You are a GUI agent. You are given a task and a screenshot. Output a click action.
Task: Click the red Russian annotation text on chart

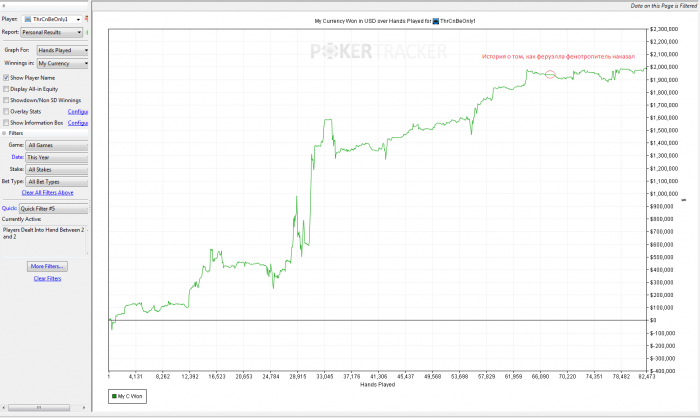pyautogui.click(x=558, y=57)
